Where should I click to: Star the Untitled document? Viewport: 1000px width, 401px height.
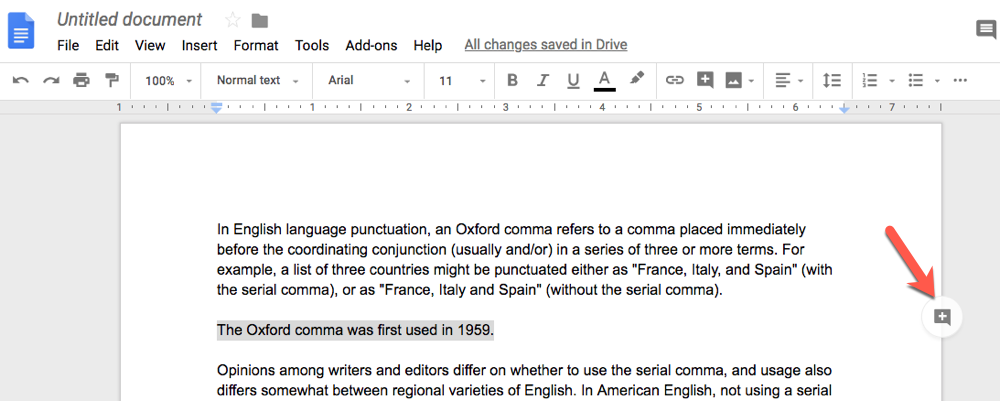click(233, 20)
